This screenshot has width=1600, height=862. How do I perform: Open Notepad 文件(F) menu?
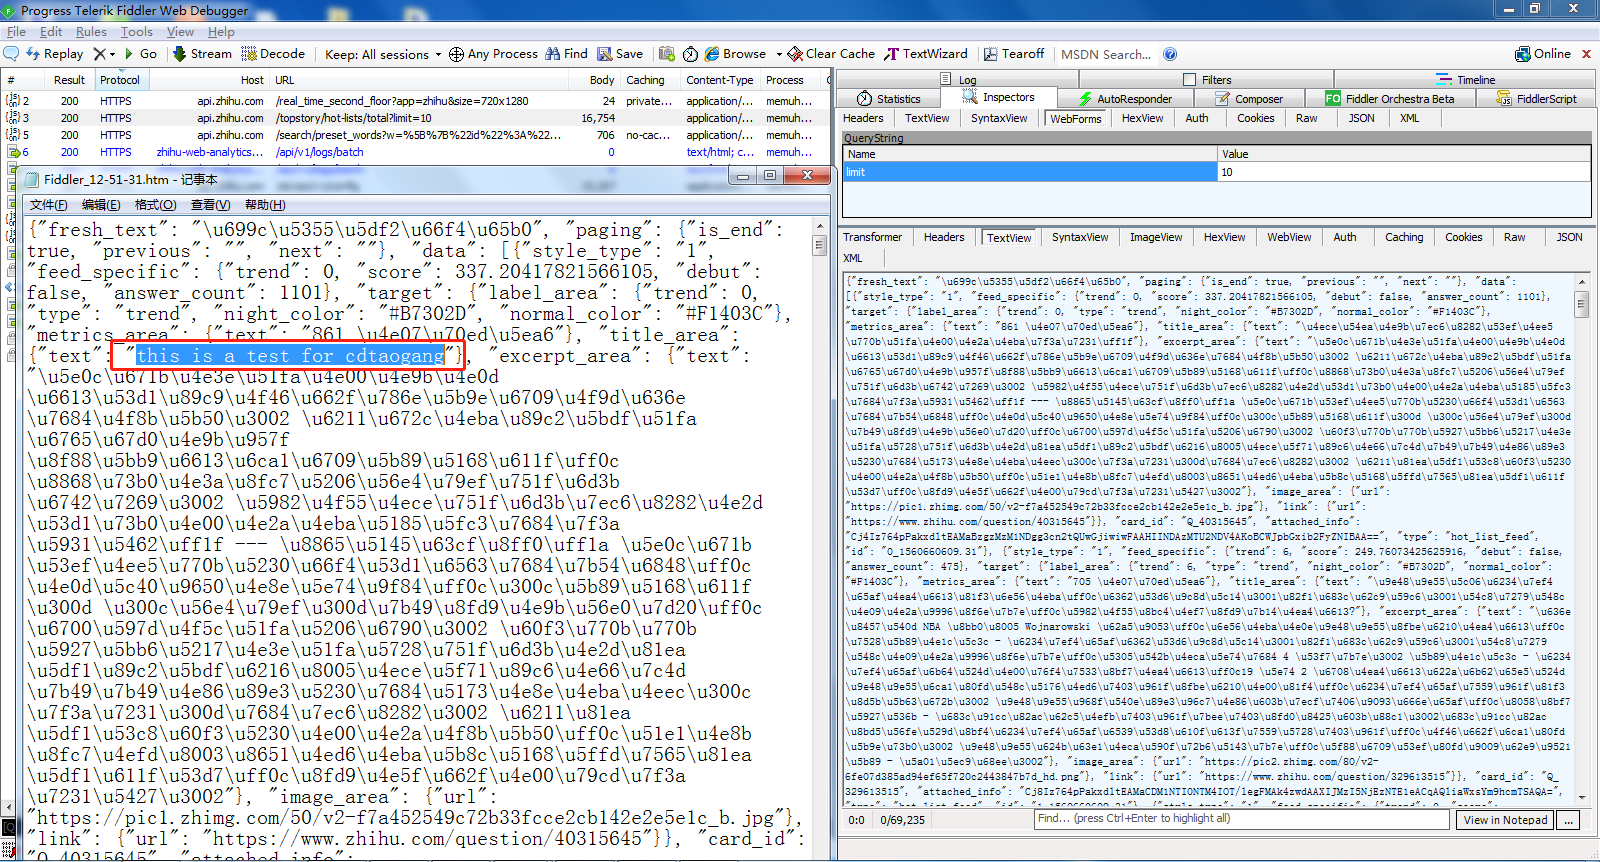coord(49,205)
